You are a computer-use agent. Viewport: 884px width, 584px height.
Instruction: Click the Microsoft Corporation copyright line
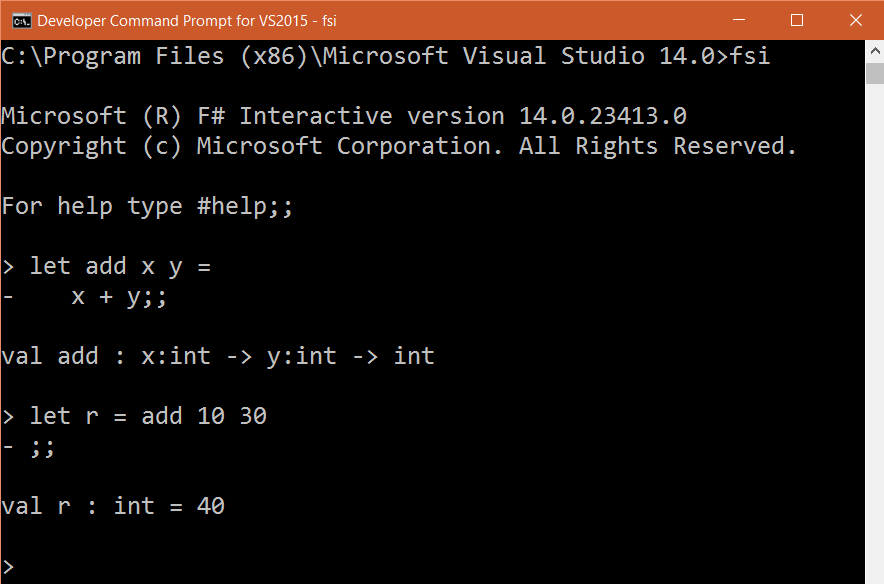[x=399, y=146]
